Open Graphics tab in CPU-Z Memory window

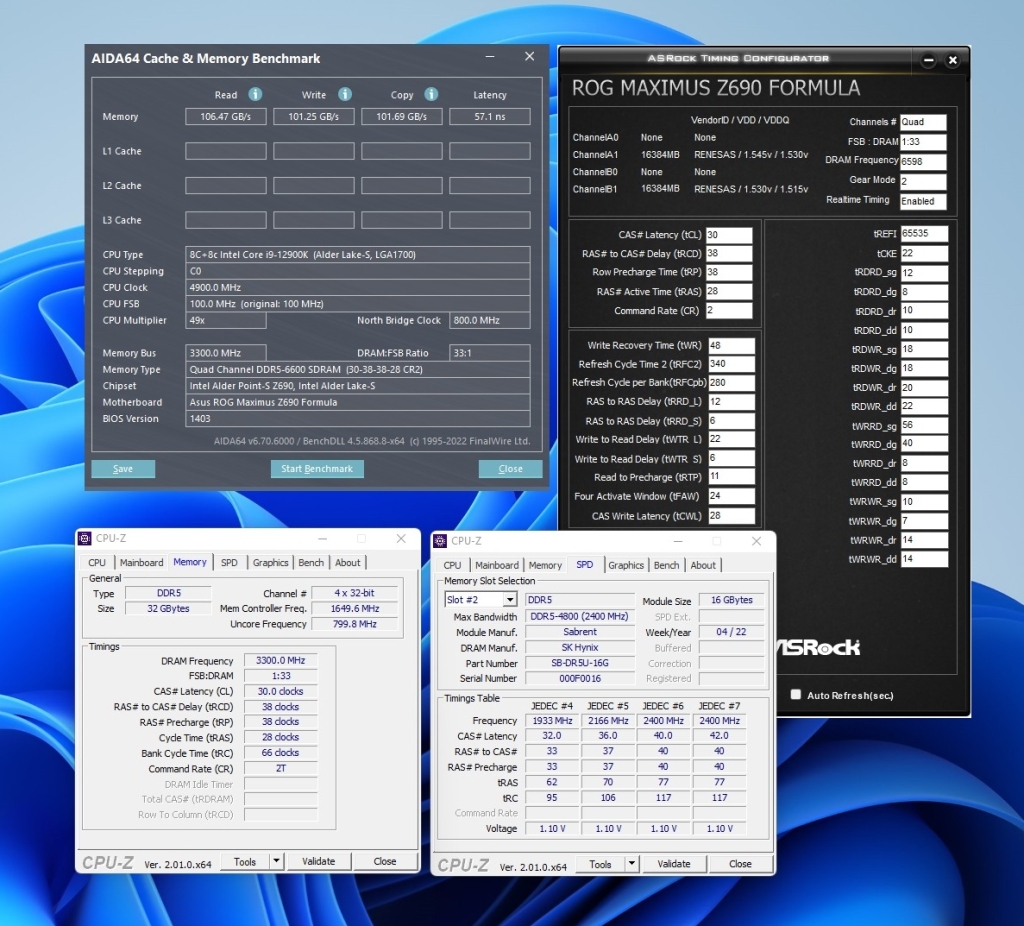coord(270,562)
